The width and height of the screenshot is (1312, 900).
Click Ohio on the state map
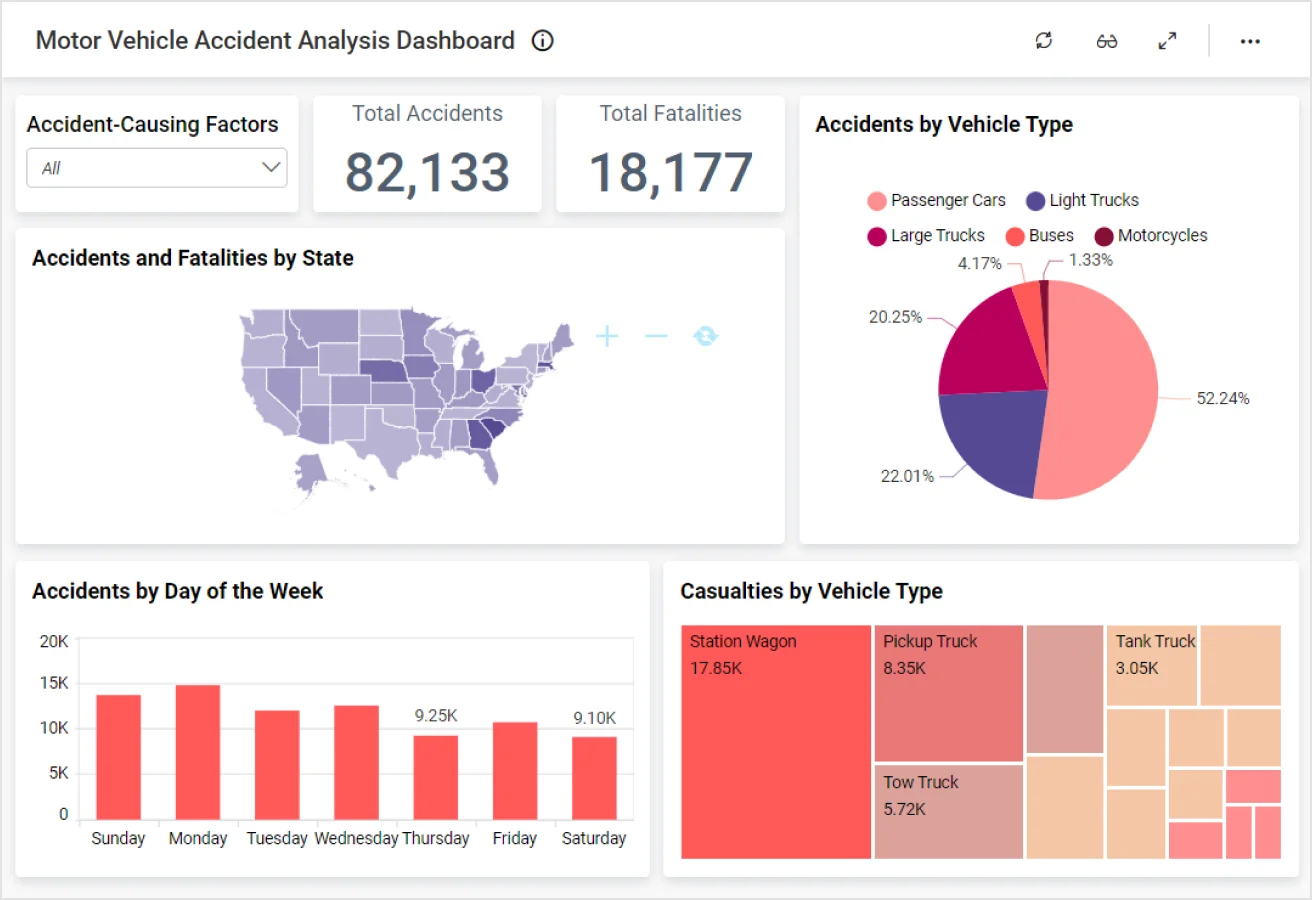(x=482, y=381)
